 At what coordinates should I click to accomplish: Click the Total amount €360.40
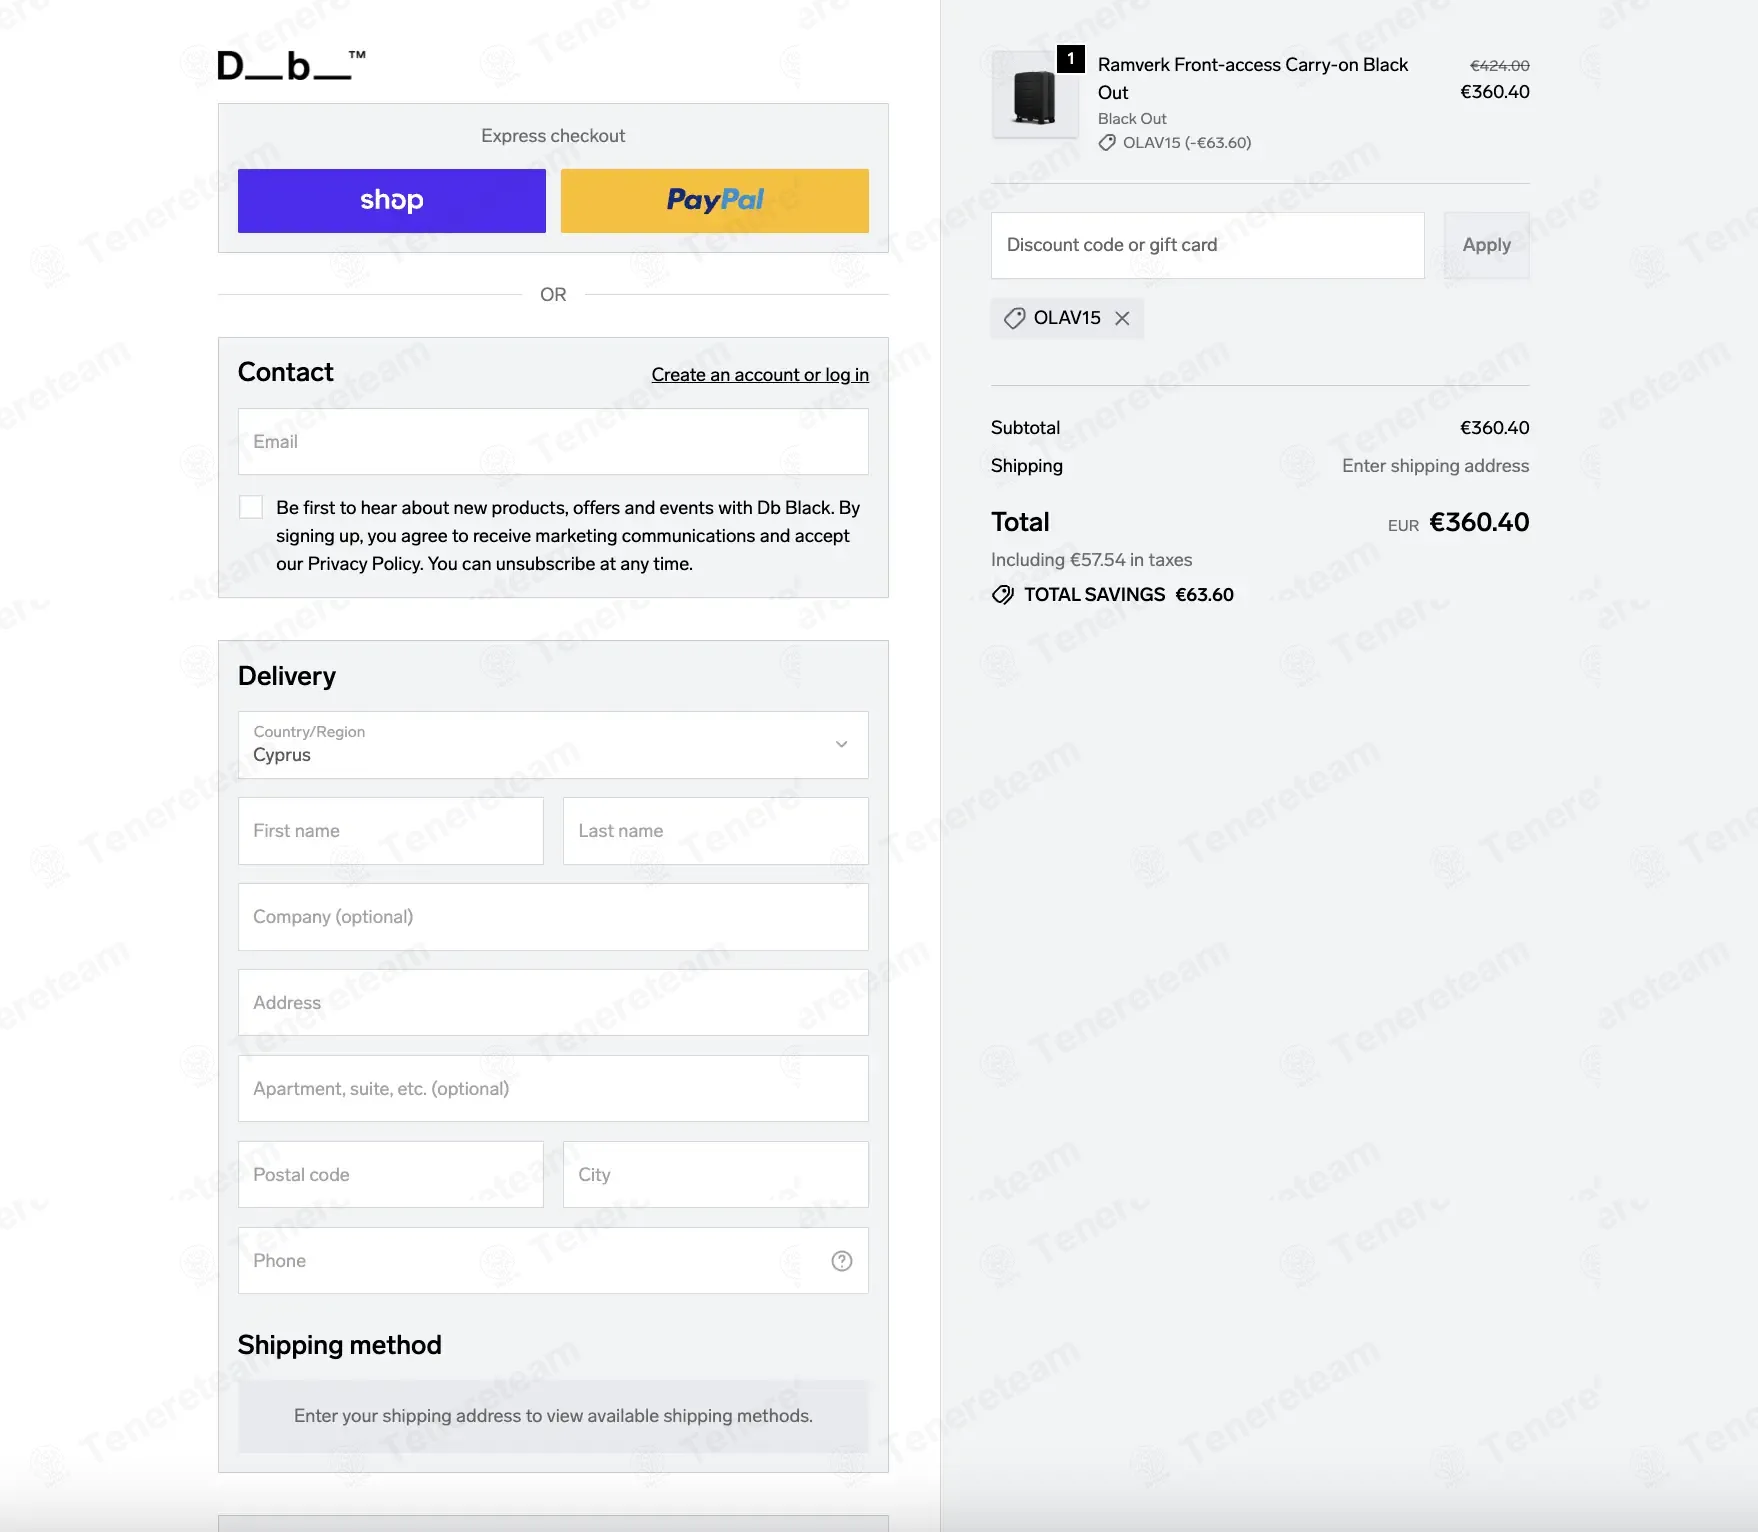click(1479, 522)
